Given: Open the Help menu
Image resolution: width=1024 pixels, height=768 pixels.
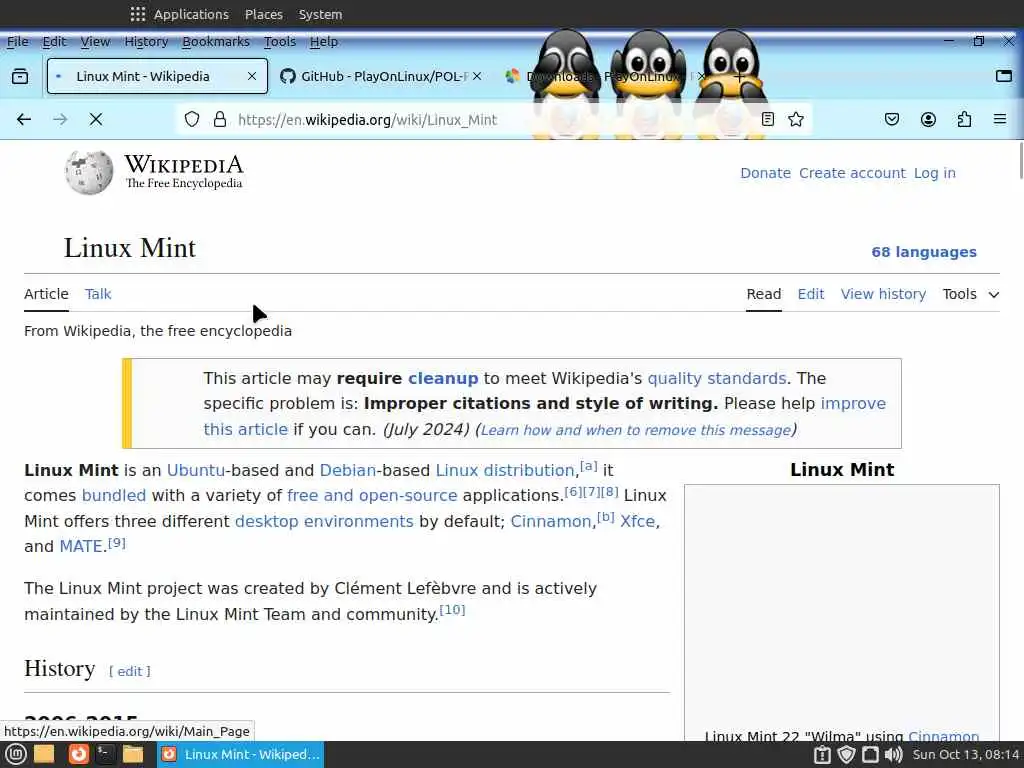Looking at the screenshot, I should click(x=324, y=42).
